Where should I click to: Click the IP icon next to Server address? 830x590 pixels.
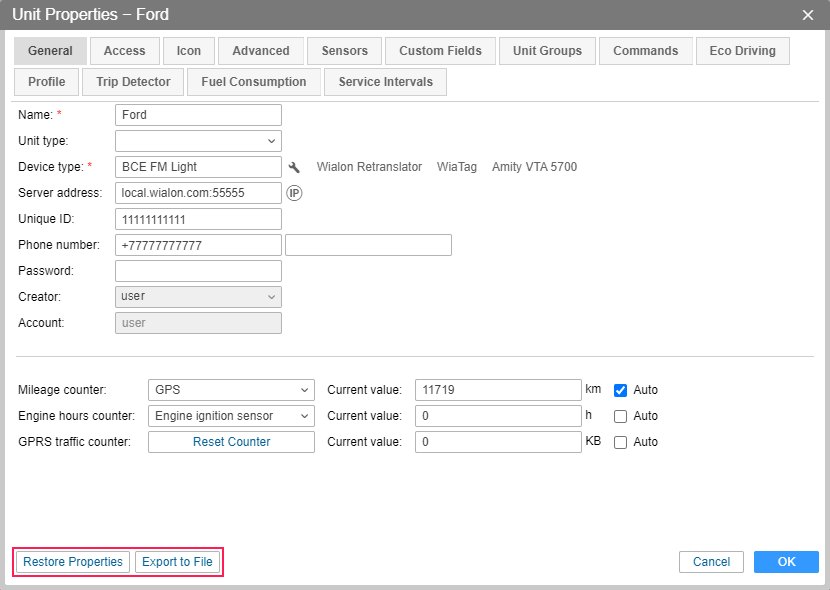tap(294, 193)
